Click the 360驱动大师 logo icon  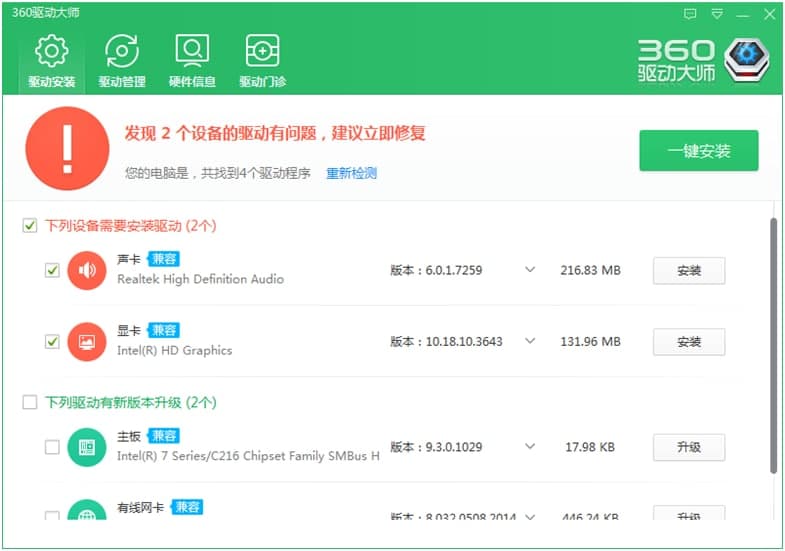746,61
